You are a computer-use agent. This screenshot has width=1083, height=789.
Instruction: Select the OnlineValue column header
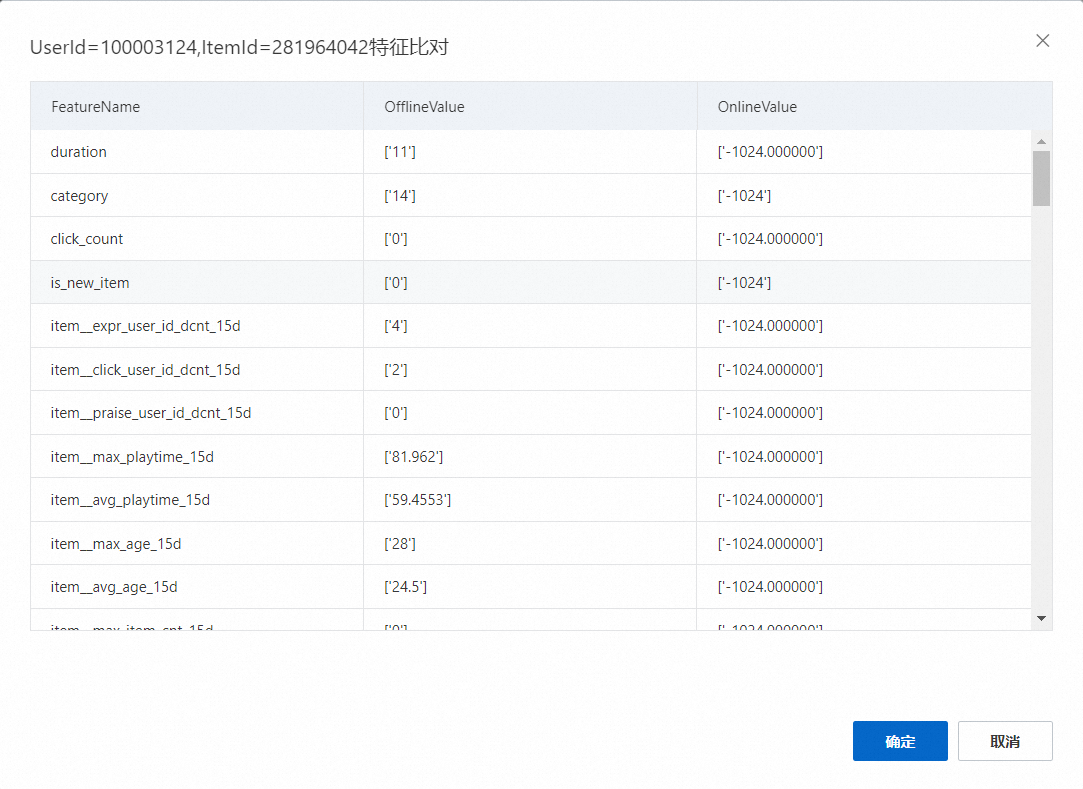(757, 106)
